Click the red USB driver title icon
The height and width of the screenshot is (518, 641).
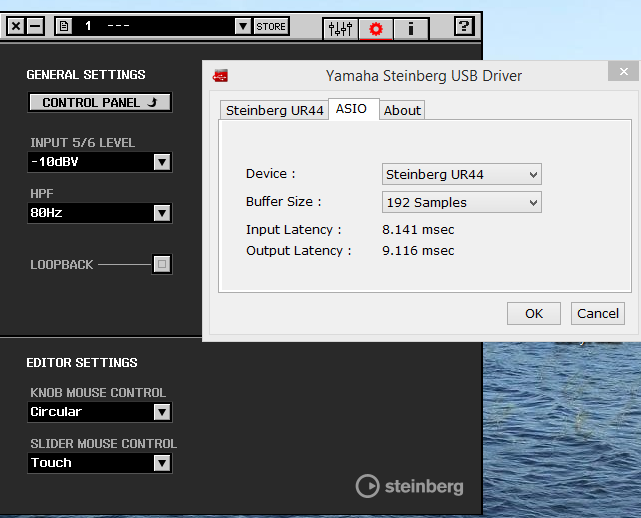[x=220, y=76]
